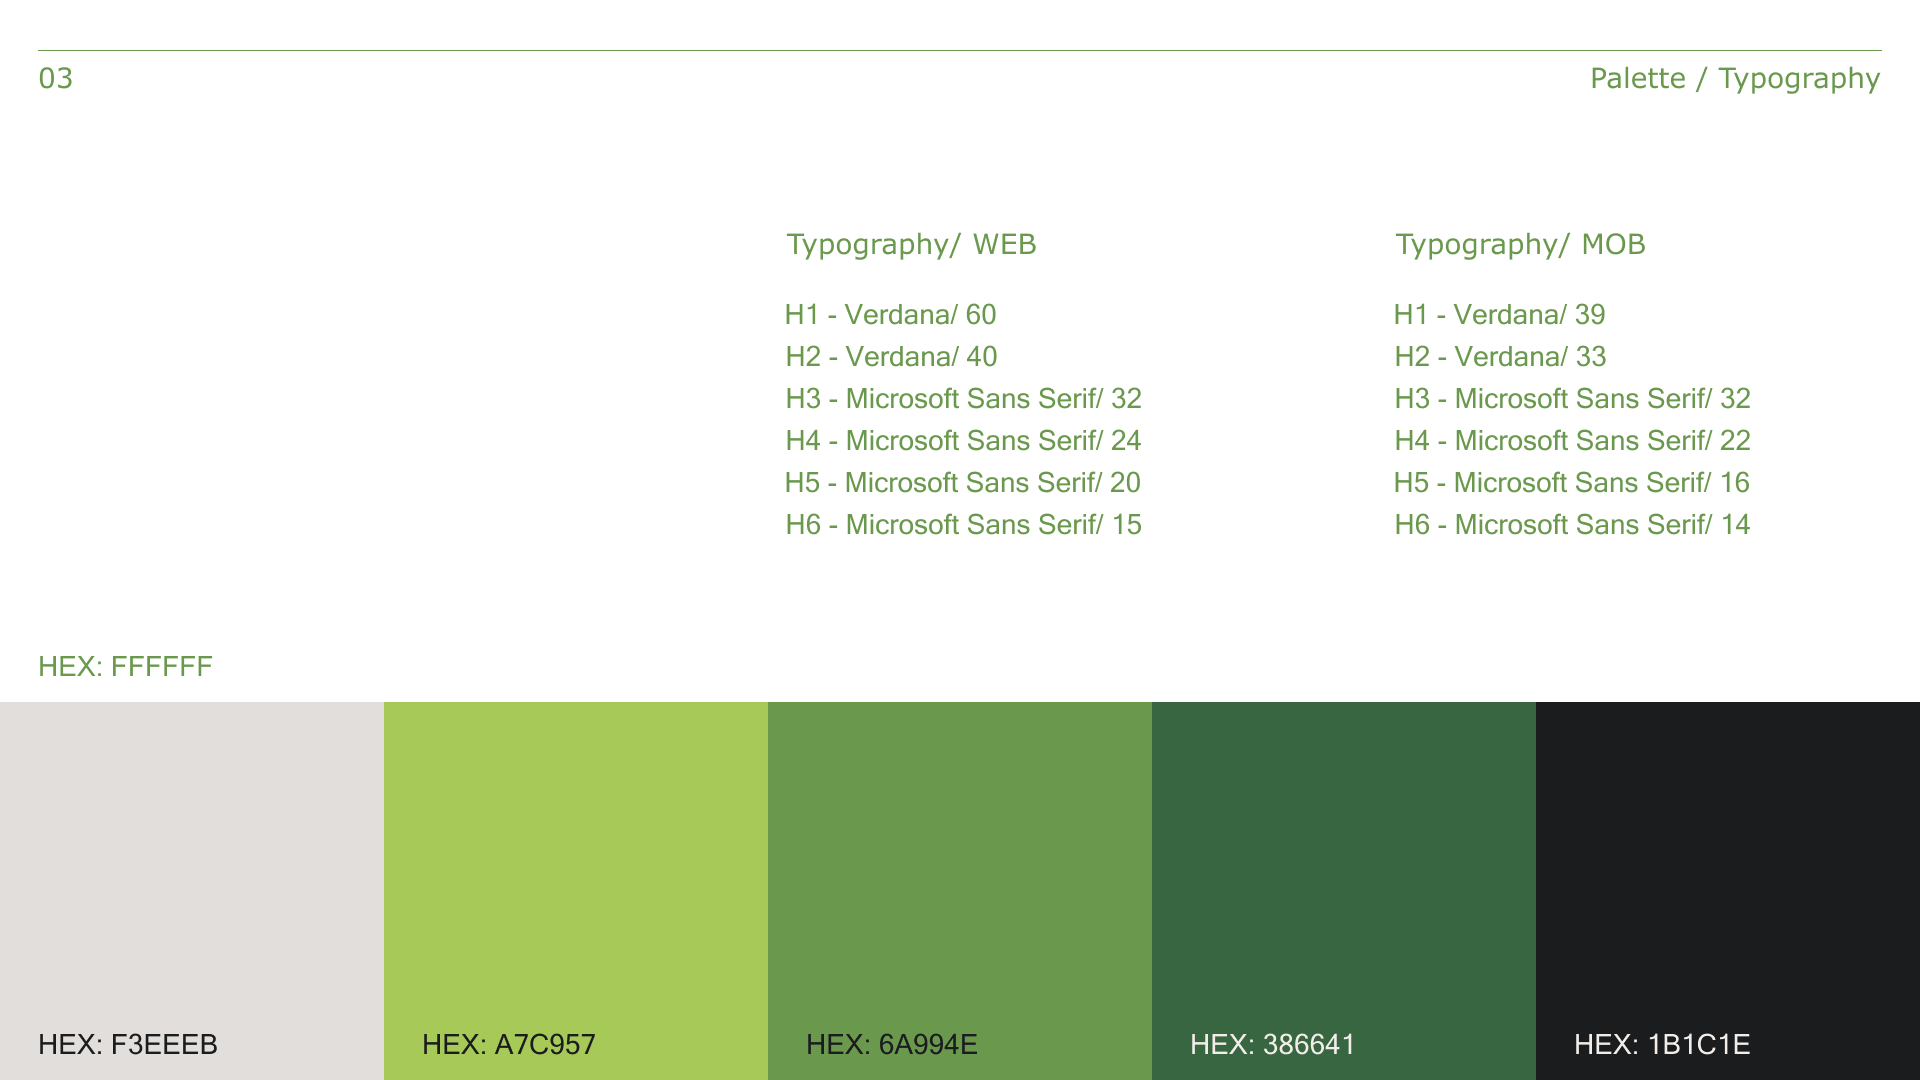Select the 'H1 - Verdana/ 39' line

pos(1500,315)
